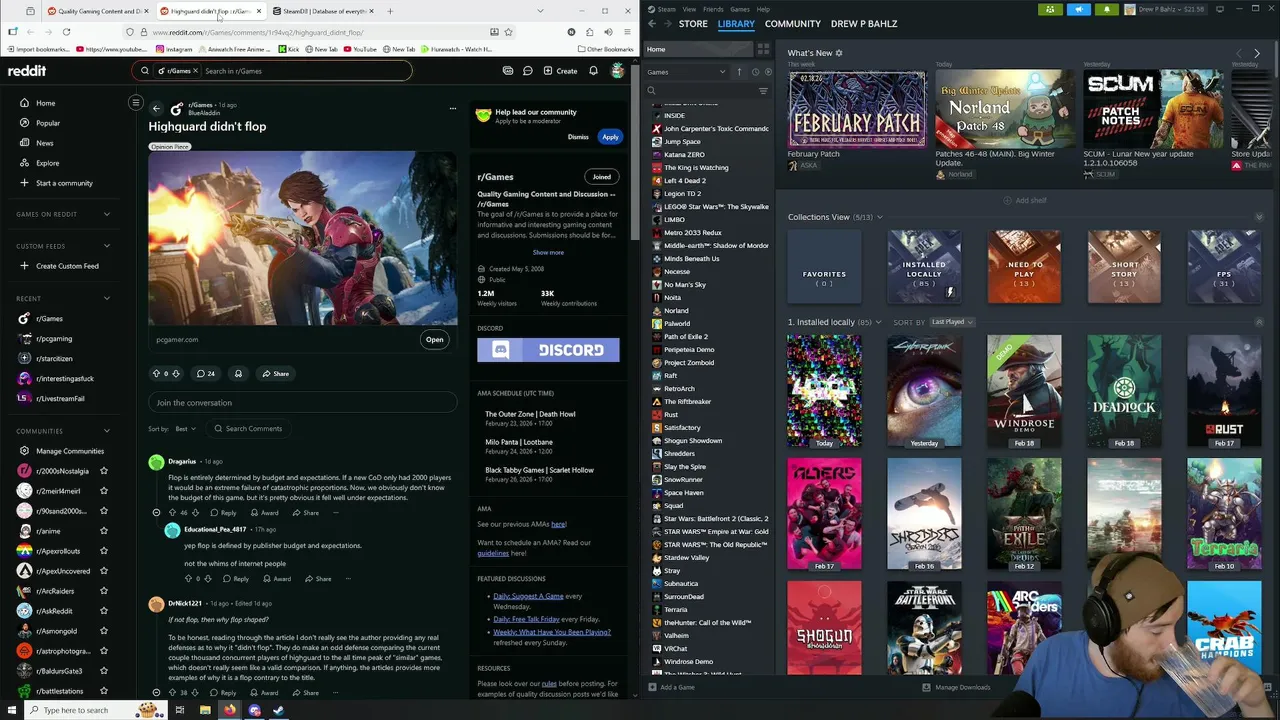Click the Joined button for r/Games
This screenshot has height=720, width=1280.
pyautogui.click(x=601, y=177)
